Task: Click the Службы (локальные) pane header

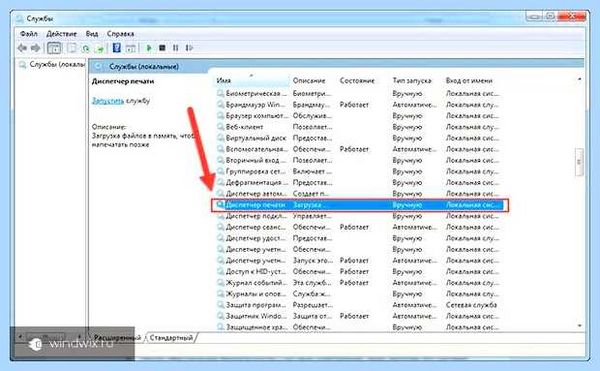Action: pyautogui.click(x=144, y=67)
